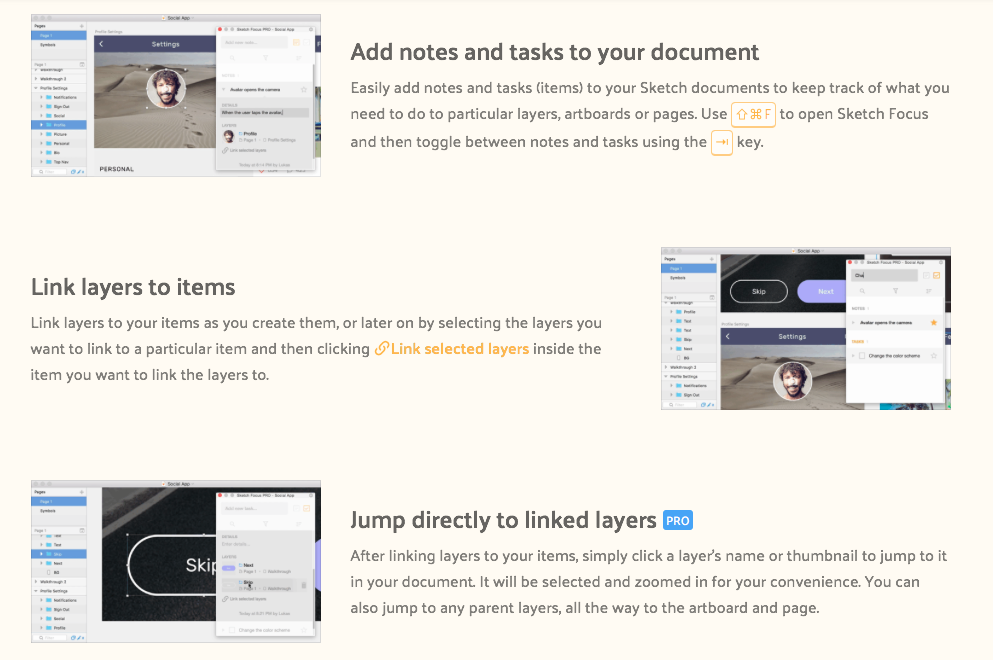993x660 pixels.
Task: Star the 'Avatar opens the camera' note, Add notes screenshot
Action: 304,89
